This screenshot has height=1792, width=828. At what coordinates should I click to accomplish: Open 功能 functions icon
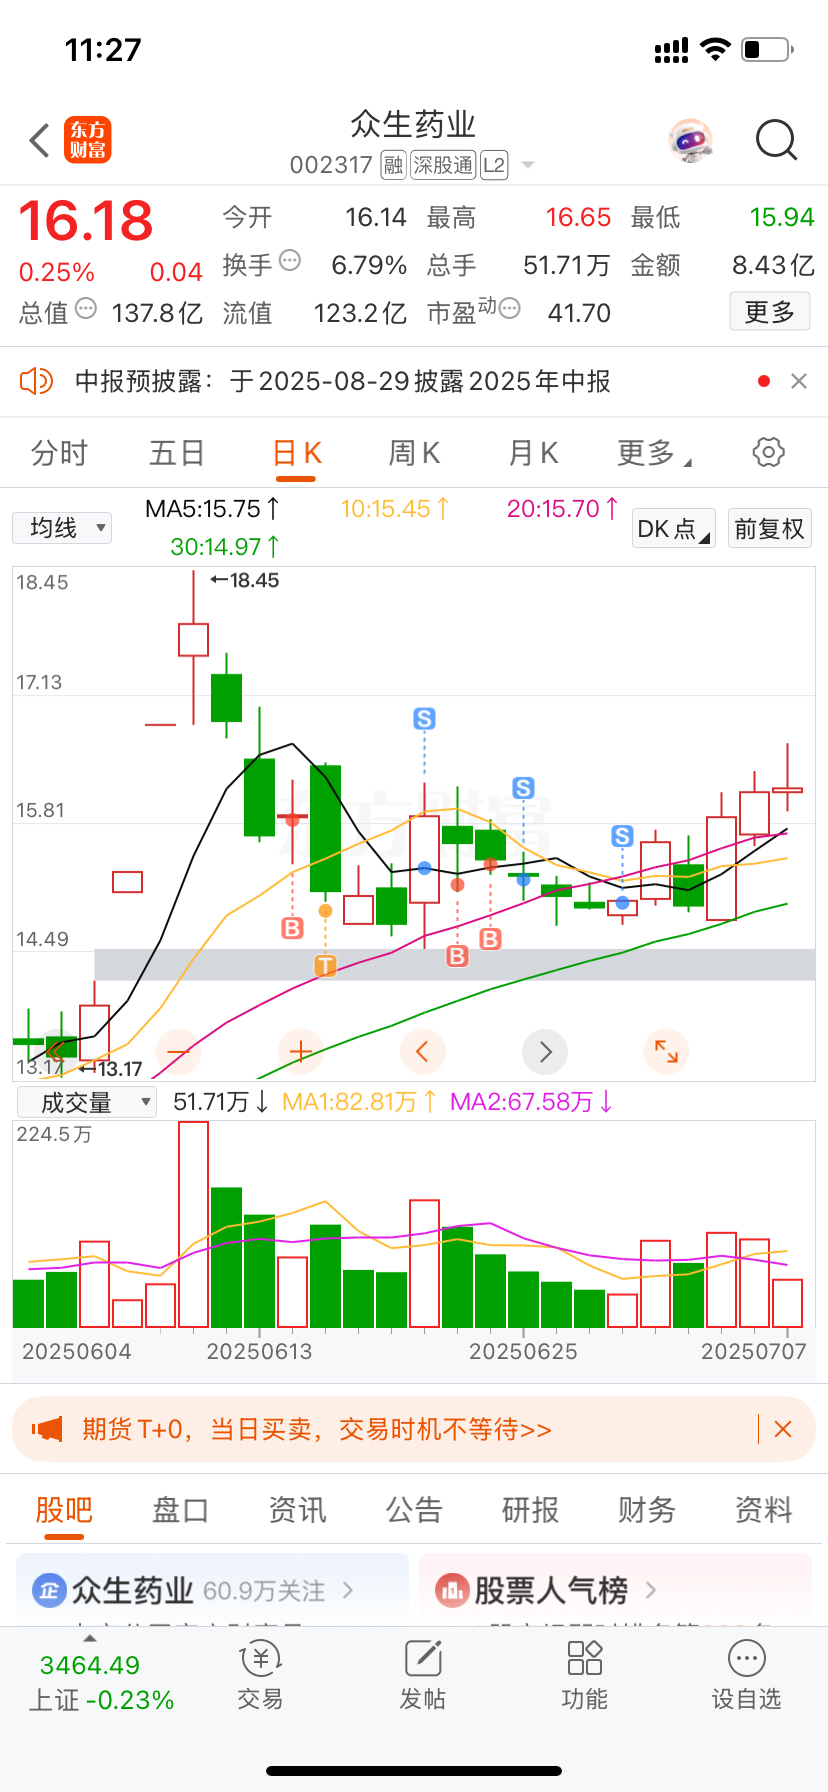tap(585, 1677)
